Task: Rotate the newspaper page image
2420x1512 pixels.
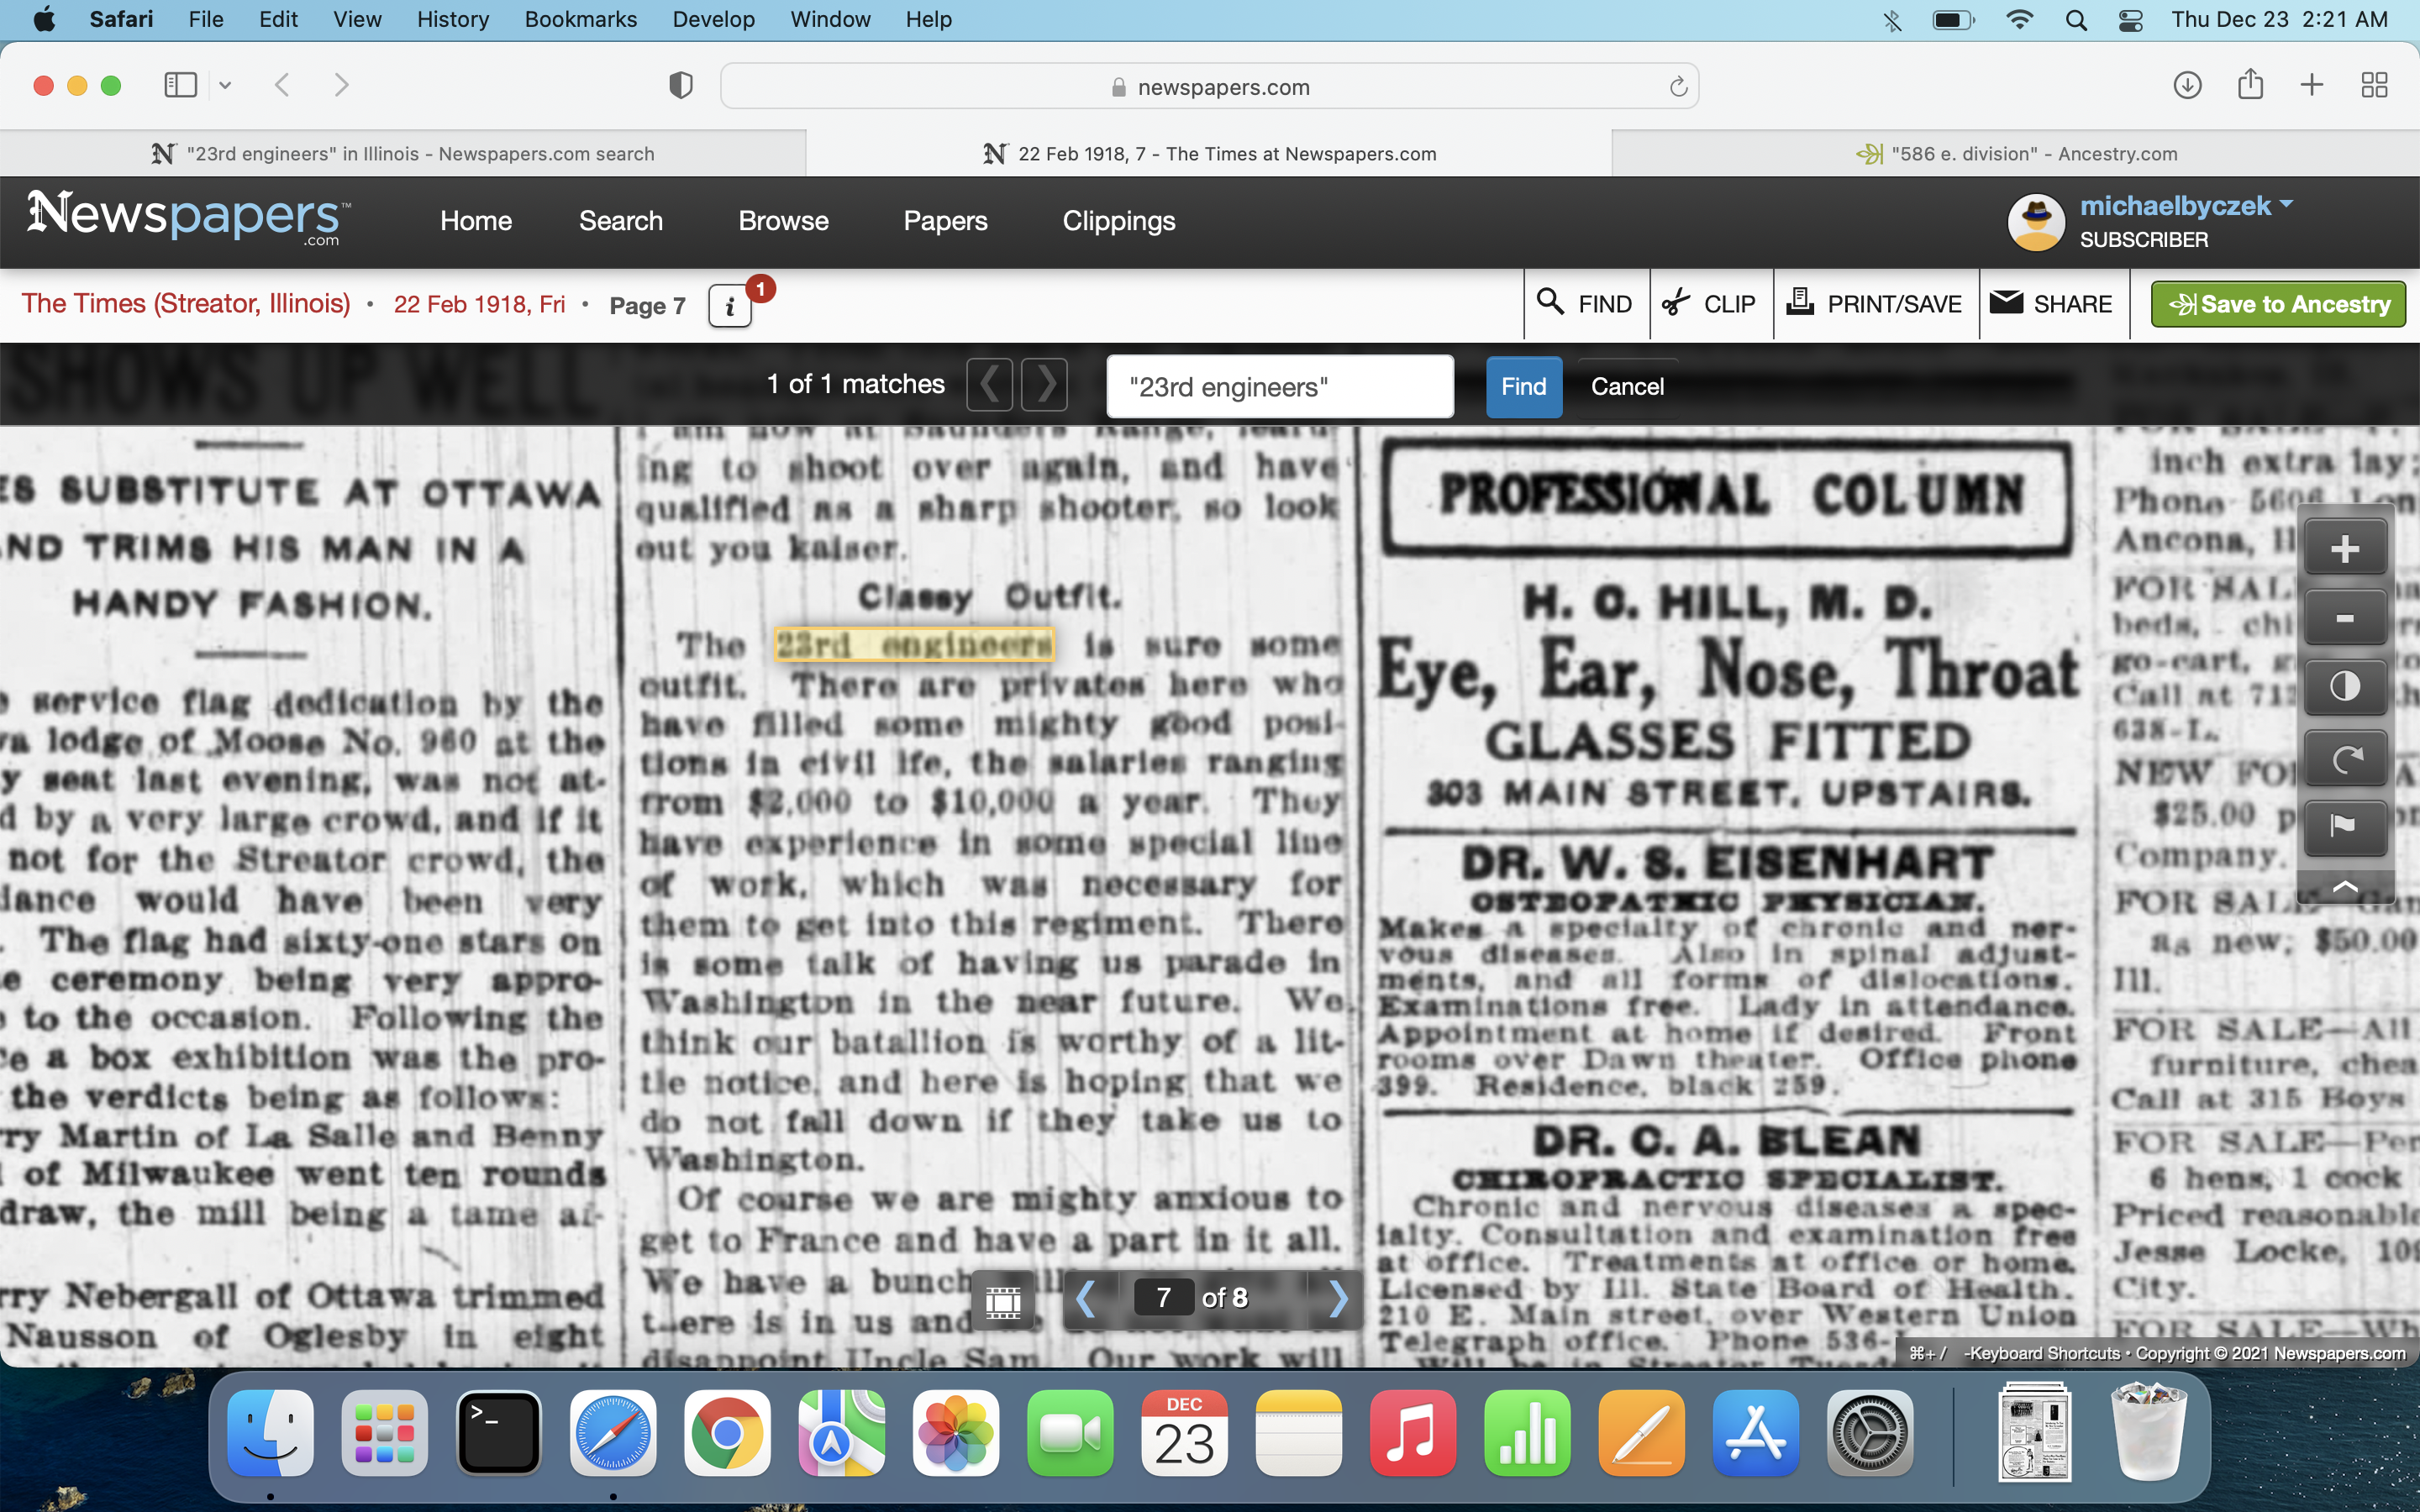Action: click(x=2344, y=759)
